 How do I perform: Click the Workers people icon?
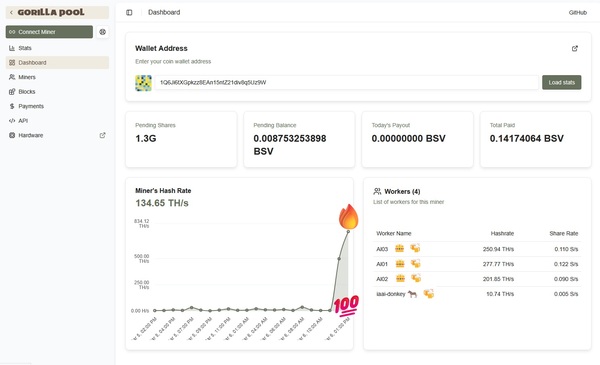377,191
